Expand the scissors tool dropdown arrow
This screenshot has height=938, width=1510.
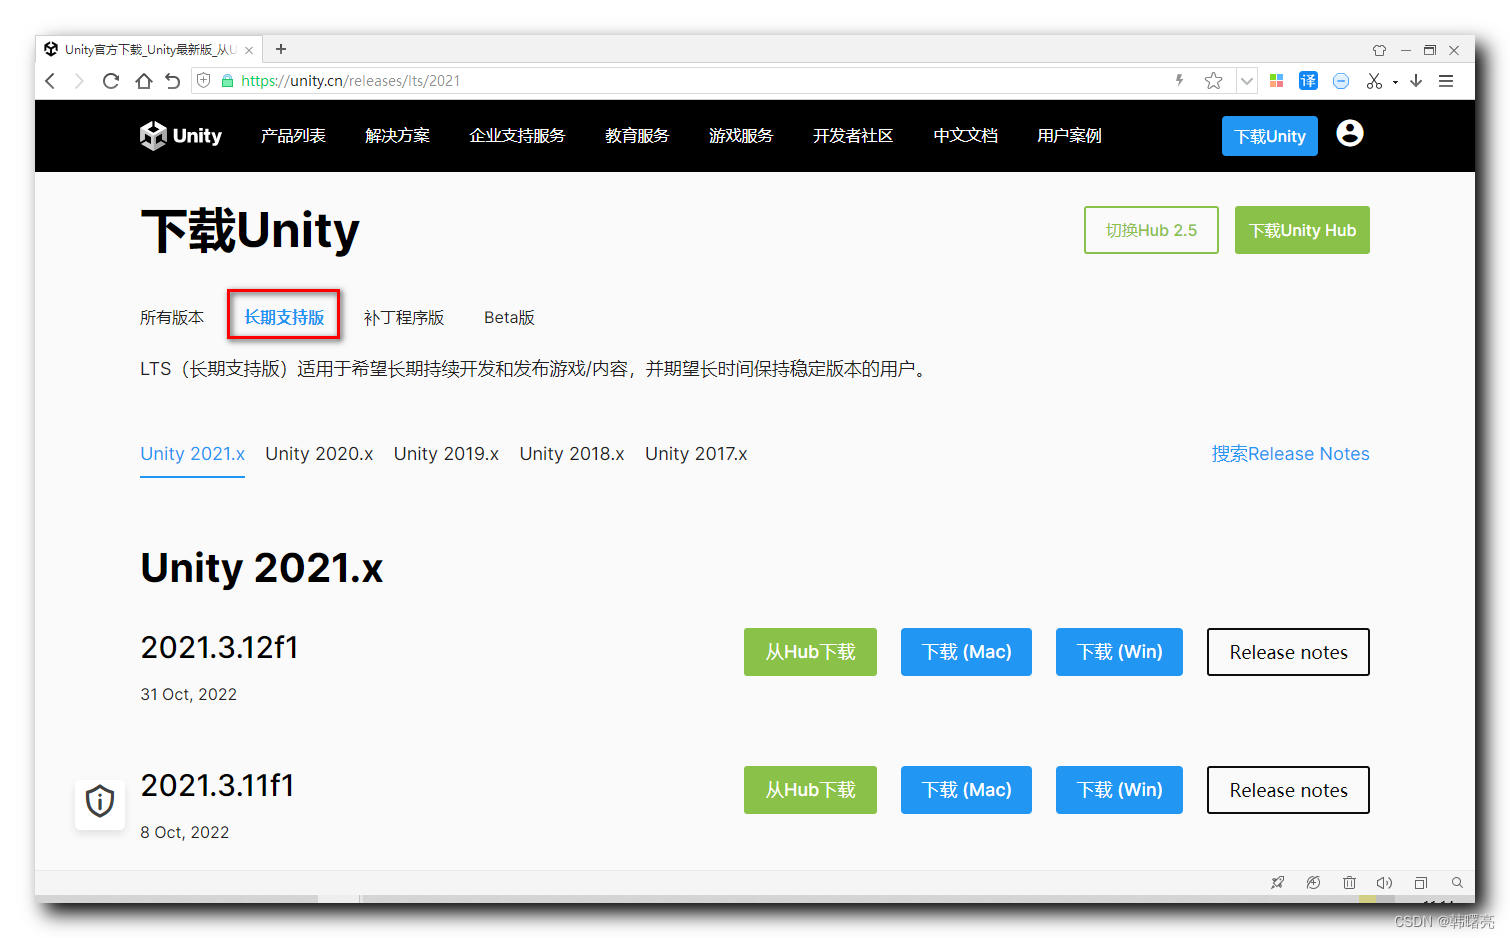[1395, 82]
